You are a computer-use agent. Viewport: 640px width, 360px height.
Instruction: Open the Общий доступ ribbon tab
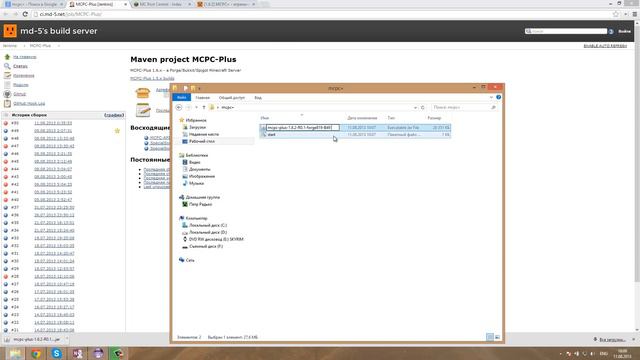click(232, 98)
